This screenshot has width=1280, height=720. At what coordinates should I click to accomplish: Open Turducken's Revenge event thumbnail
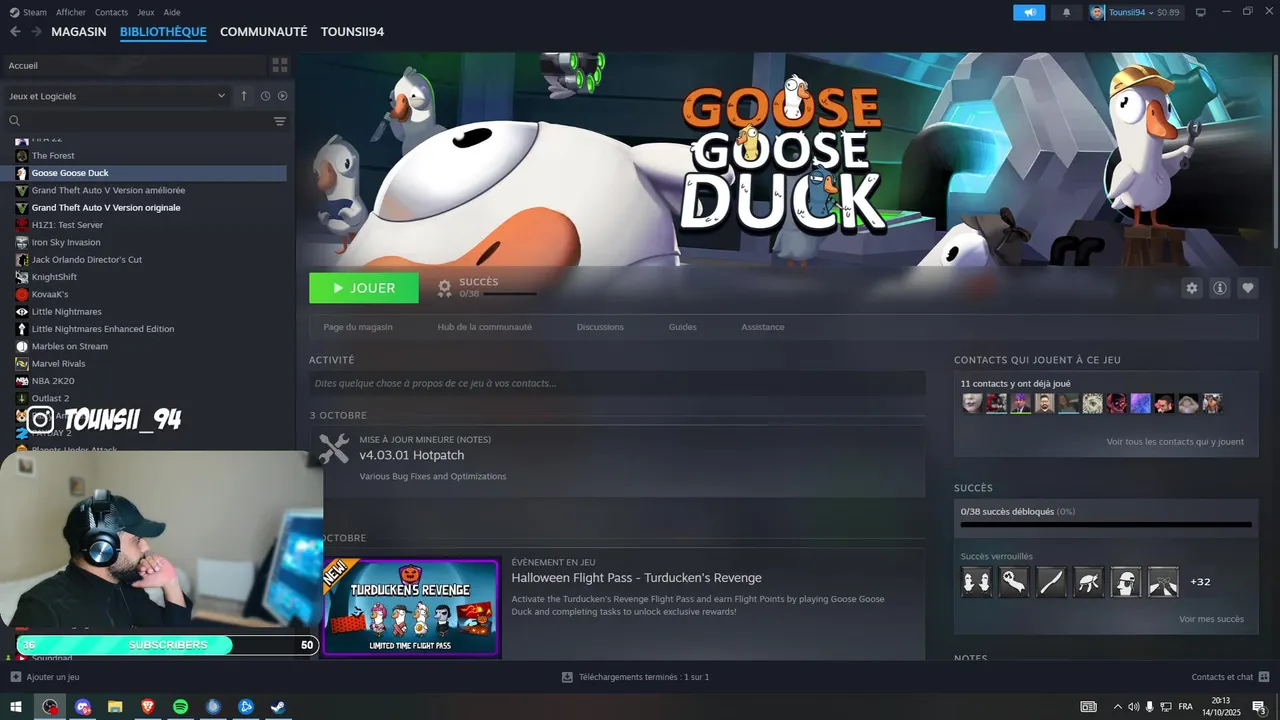pyautogui.click(x=410, y=607)
